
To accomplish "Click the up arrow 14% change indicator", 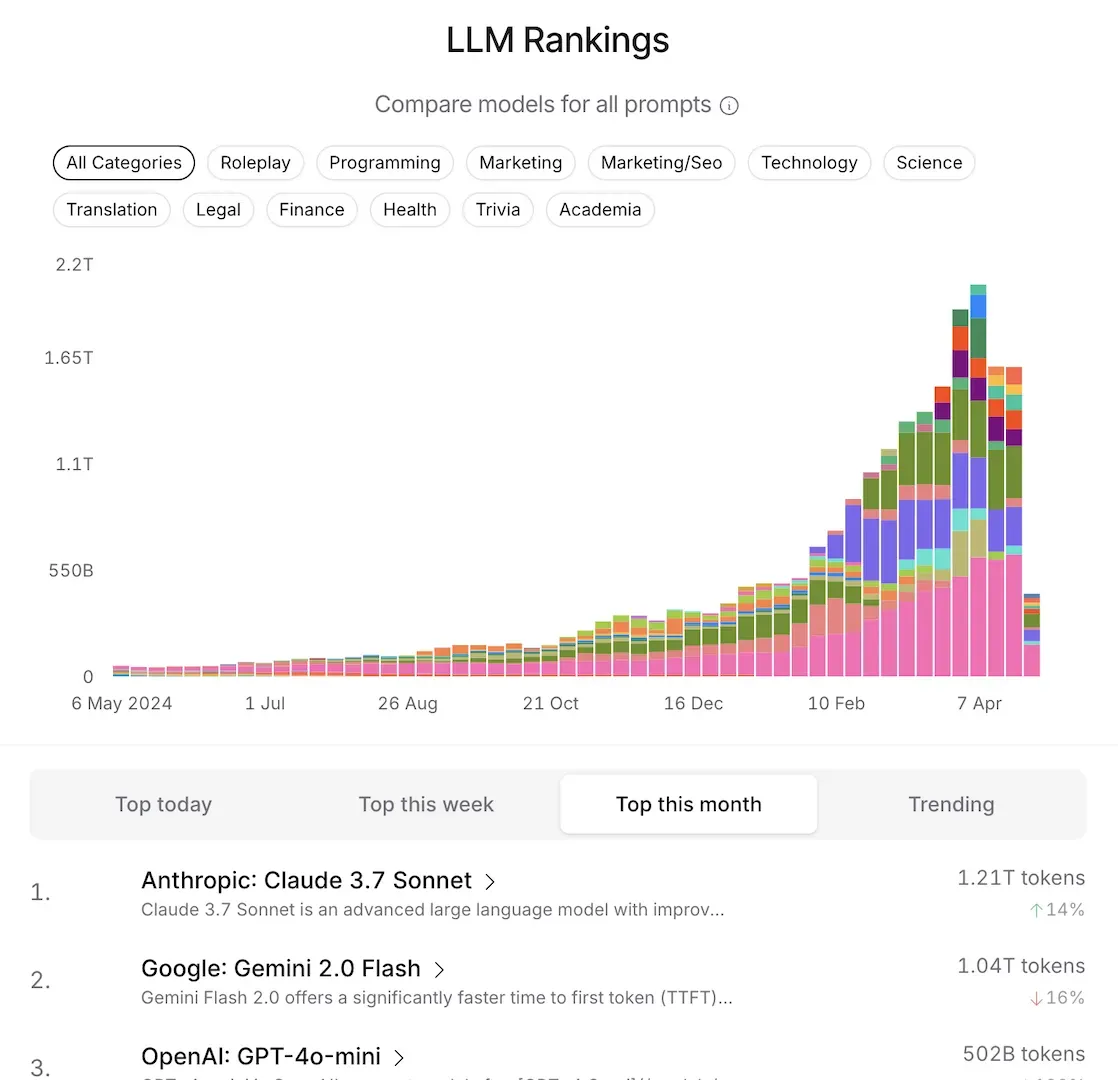I will click(x=1057, y=910).
